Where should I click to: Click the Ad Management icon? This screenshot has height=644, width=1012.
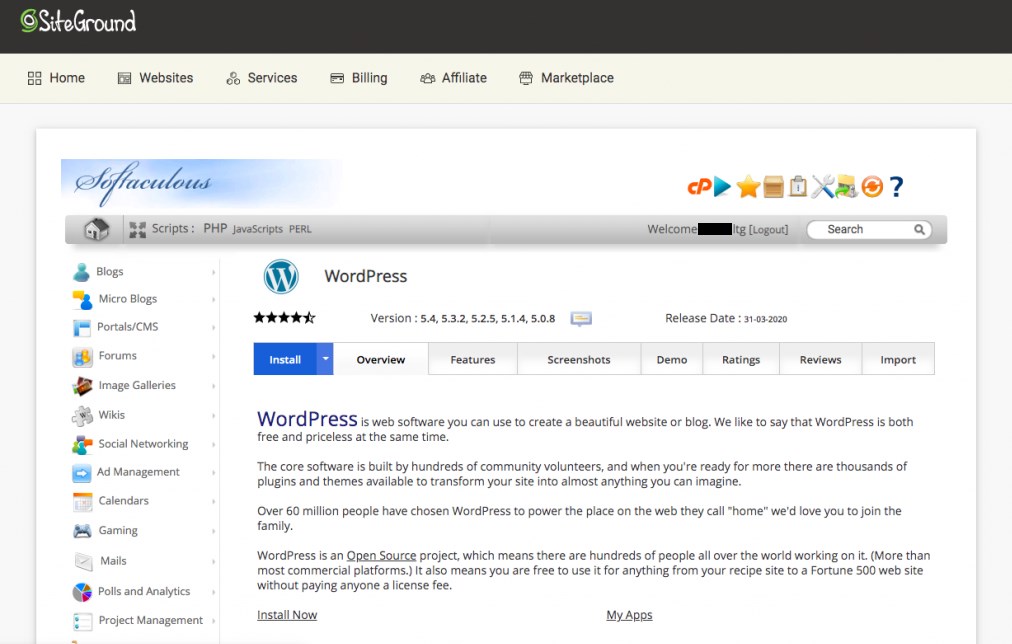coord(82,473)
